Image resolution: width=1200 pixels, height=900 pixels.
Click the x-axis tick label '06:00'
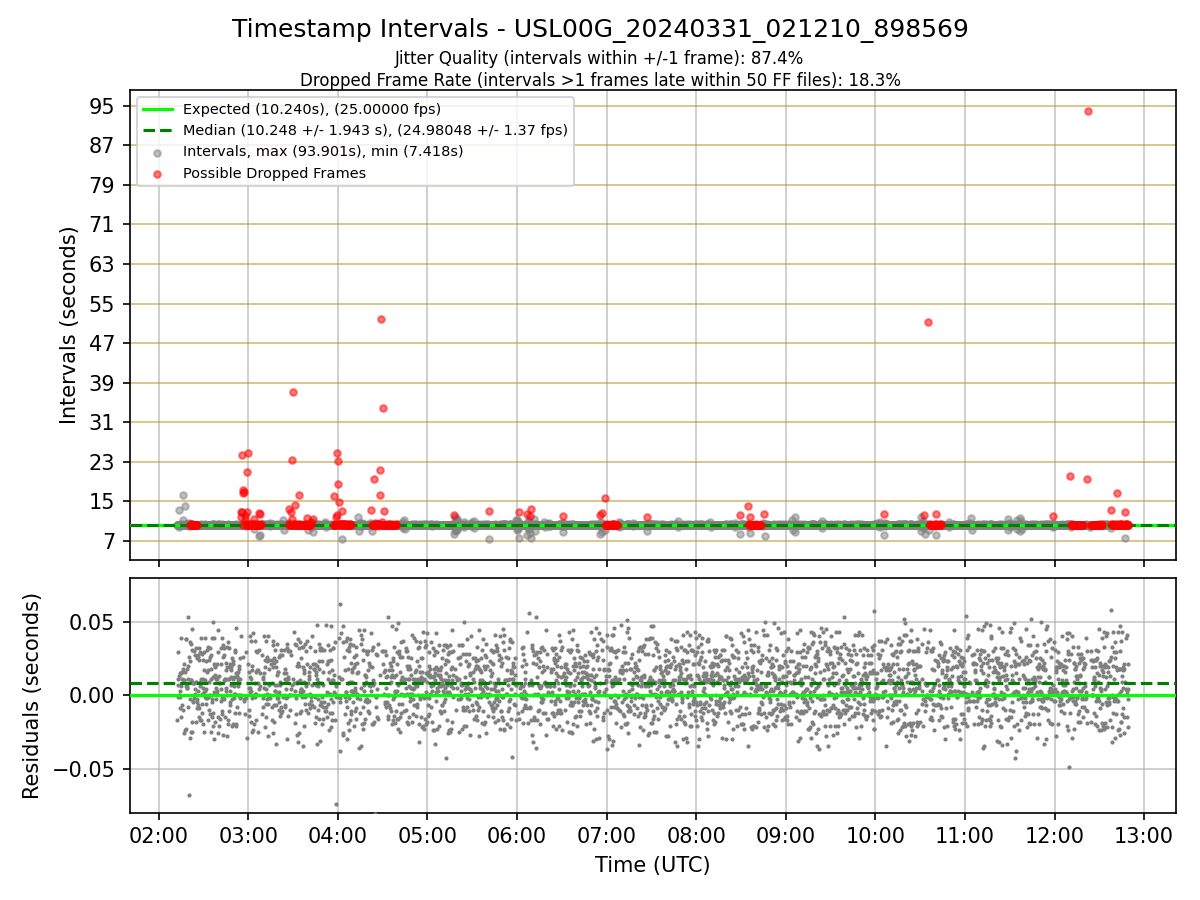click(x=517, y=837)
